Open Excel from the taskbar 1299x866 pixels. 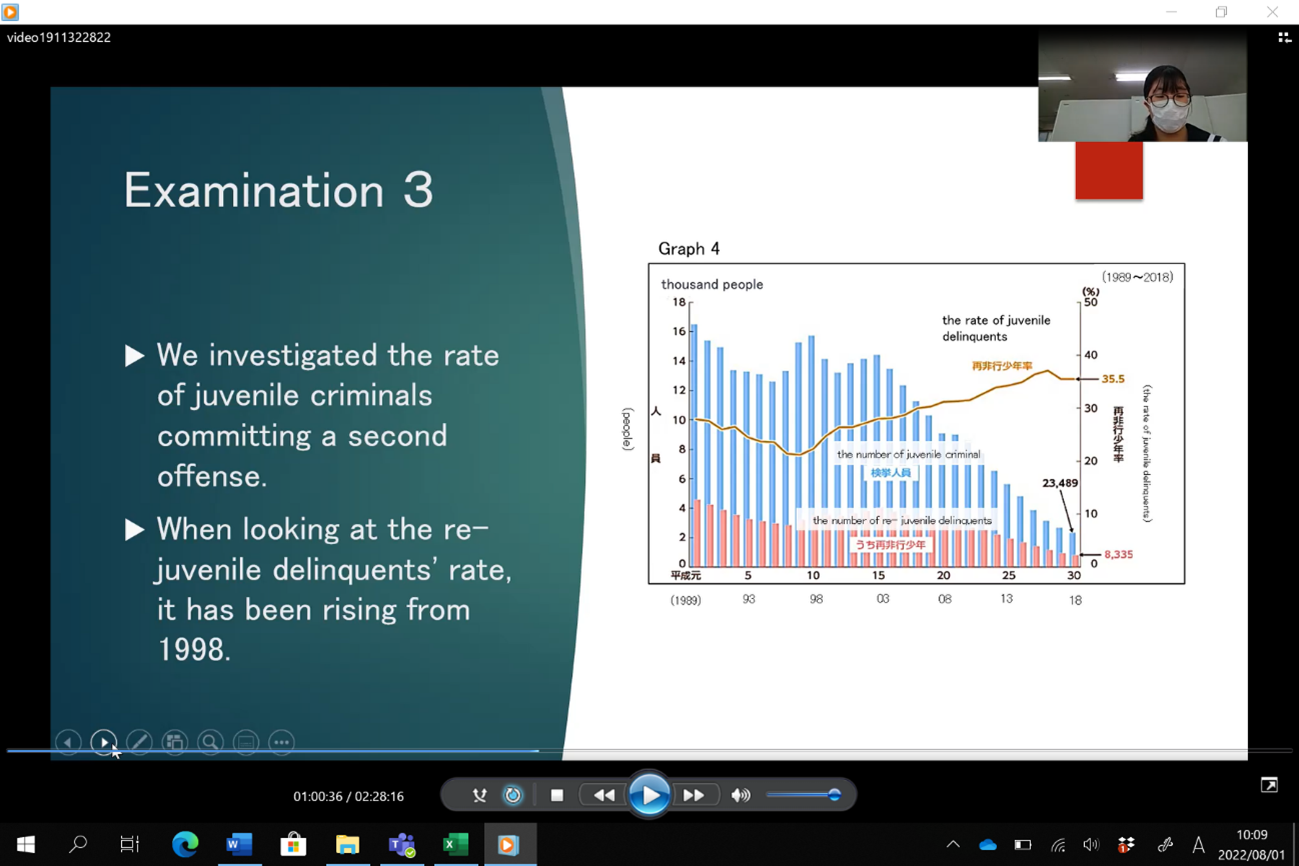point(455,844)
